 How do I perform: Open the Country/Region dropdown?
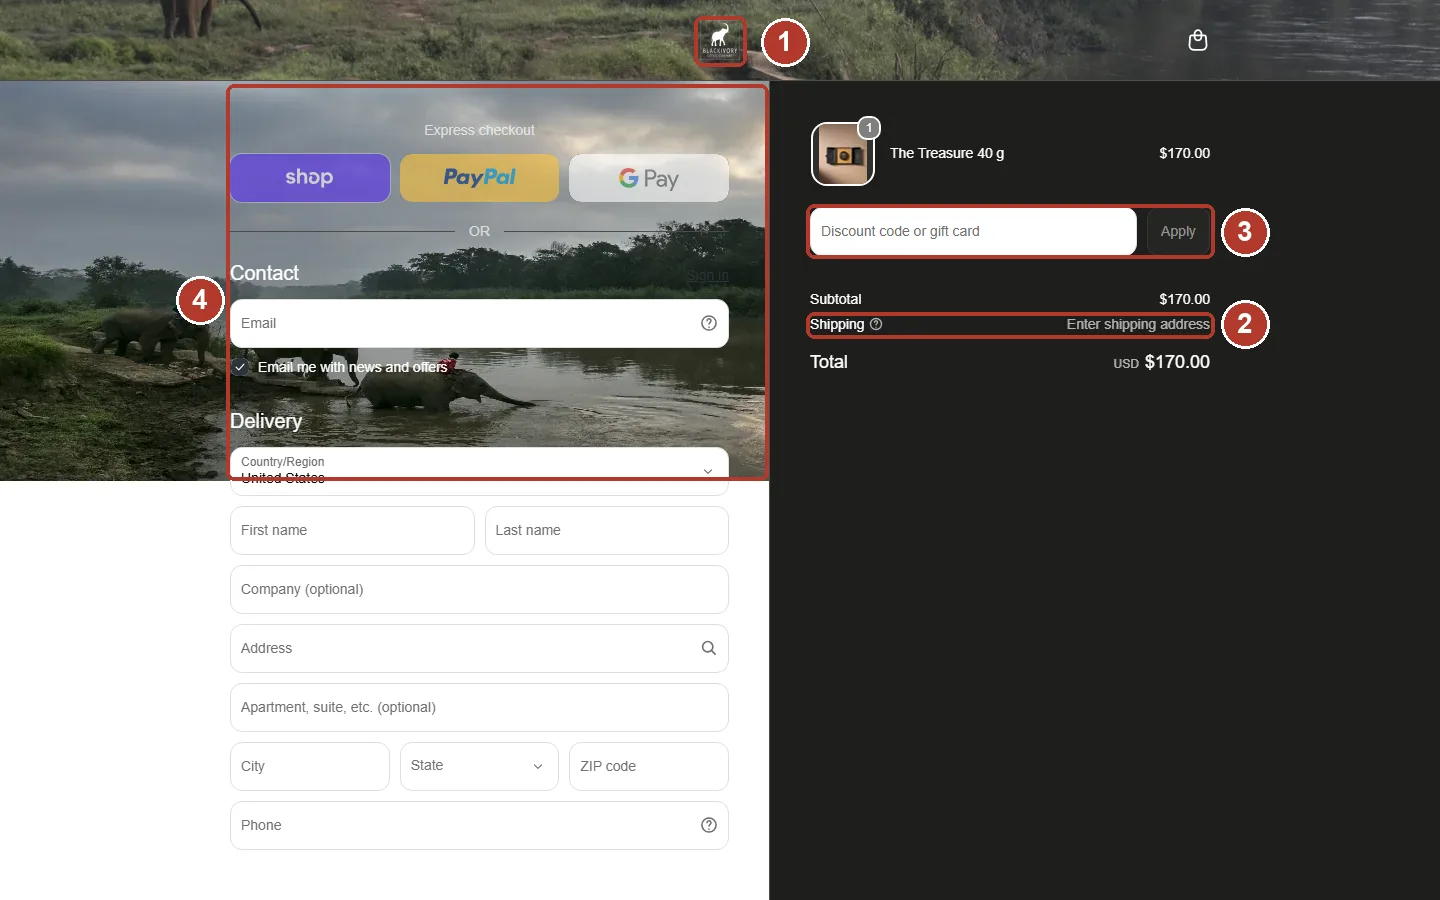click(479, 470)
